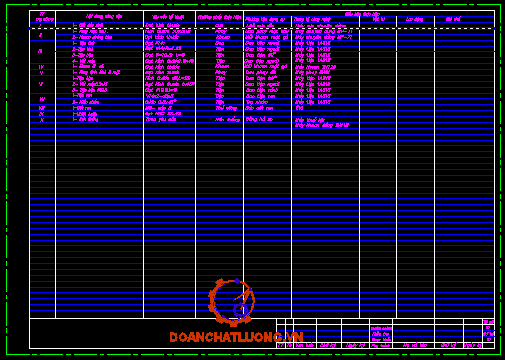This screenshot has width=505, height=360.
Task: Select the 'Thủ công' method cell
Action: [x=226, y=108]
